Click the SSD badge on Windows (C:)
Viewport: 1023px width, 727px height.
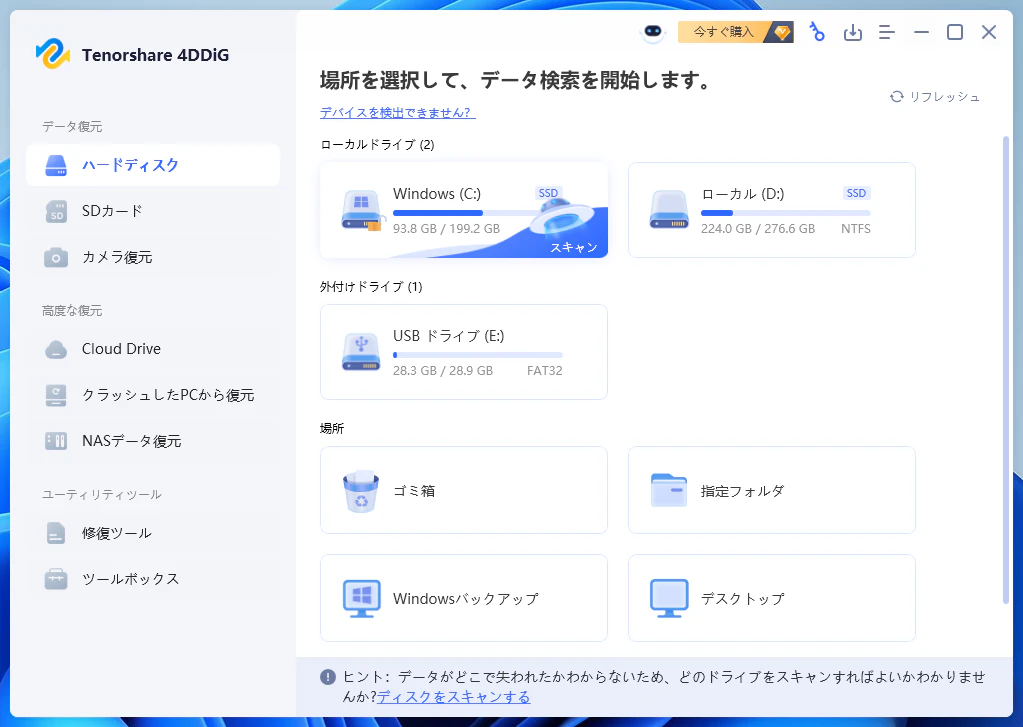[548, 193]
